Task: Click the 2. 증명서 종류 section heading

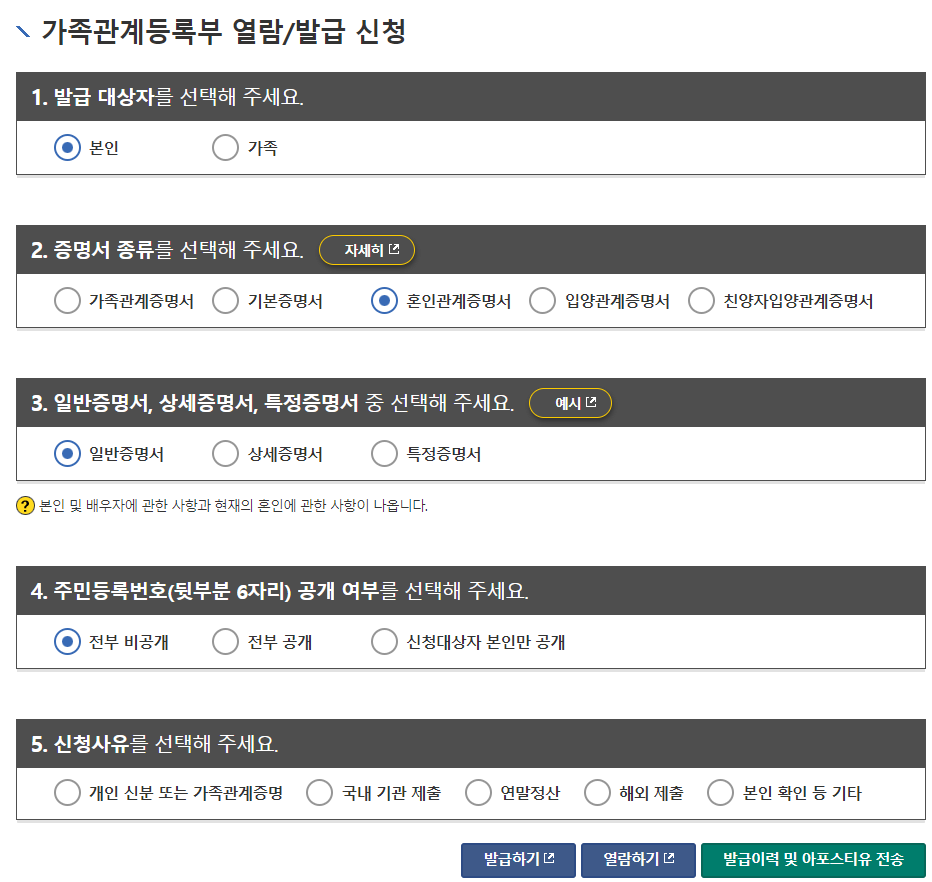Action: (167, 250)
